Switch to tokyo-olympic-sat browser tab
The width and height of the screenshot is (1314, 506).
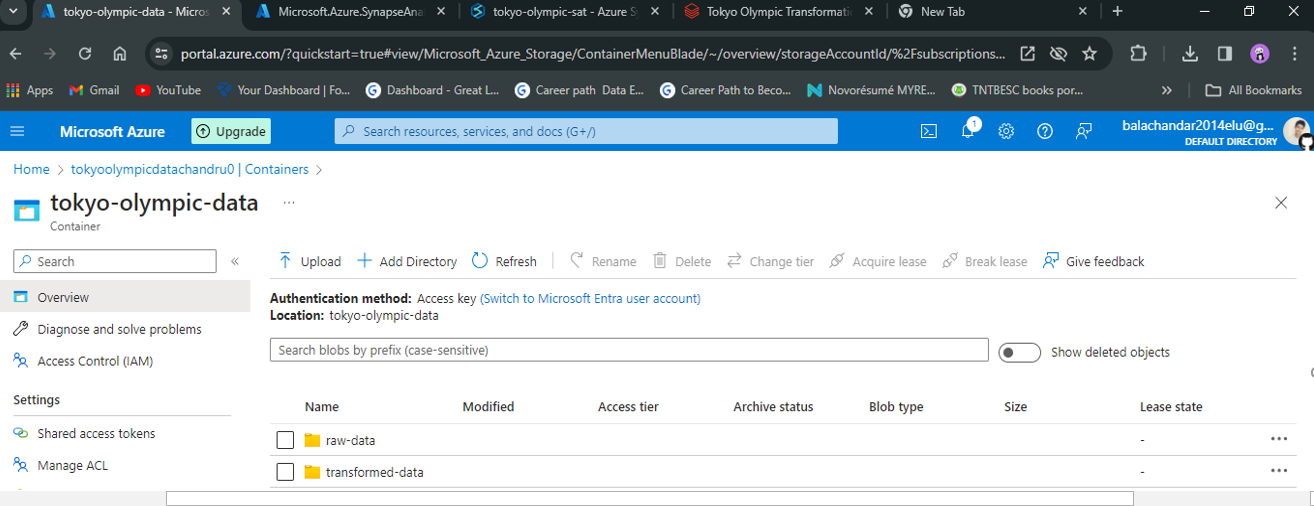pos(562,12)
